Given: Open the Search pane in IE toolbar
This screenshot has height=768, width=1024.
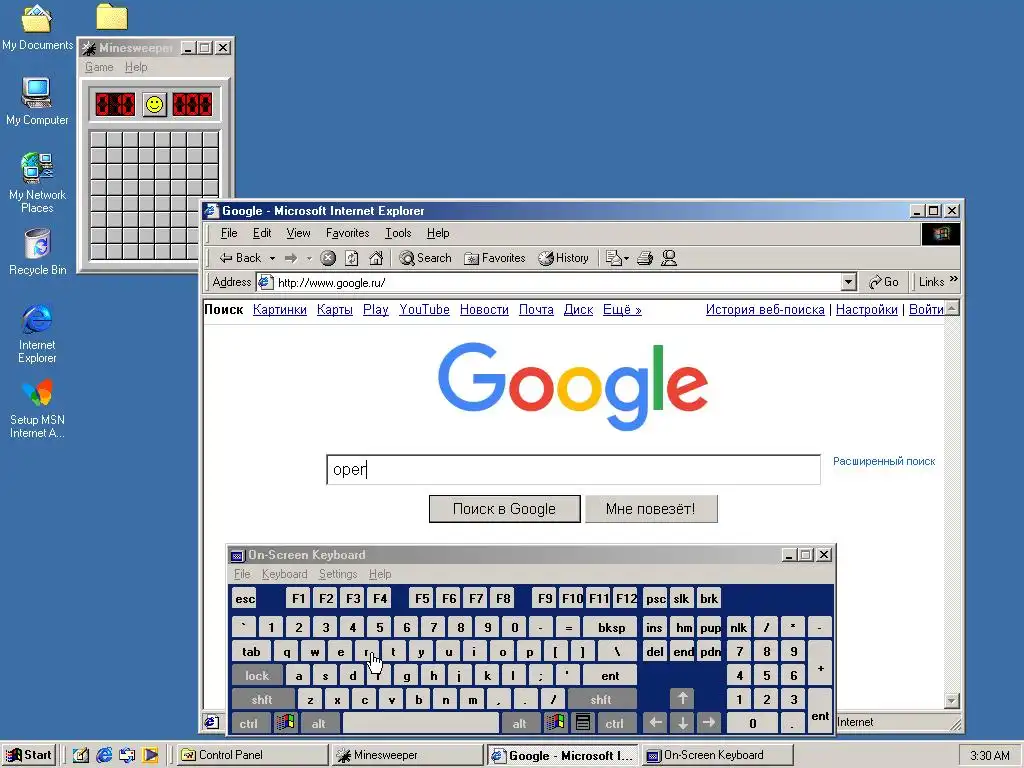Looking at the screenshot, I should click(425, 258).
